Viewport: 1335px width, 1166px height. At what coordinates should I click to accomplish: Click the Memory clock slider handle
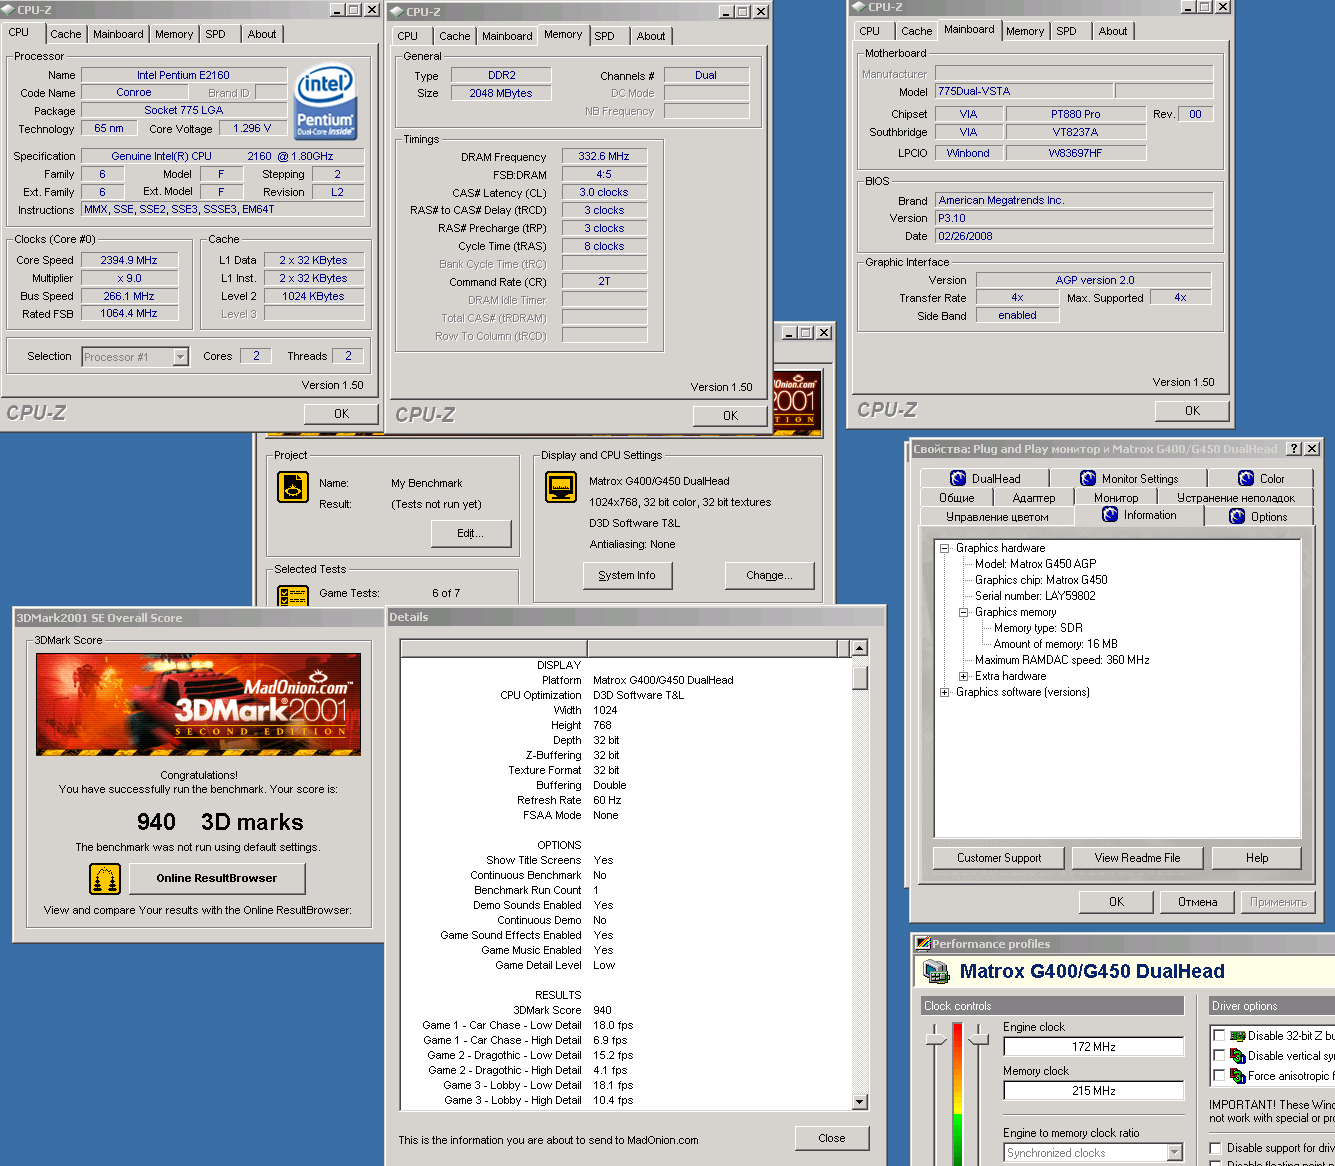[x=979, y=1040]
